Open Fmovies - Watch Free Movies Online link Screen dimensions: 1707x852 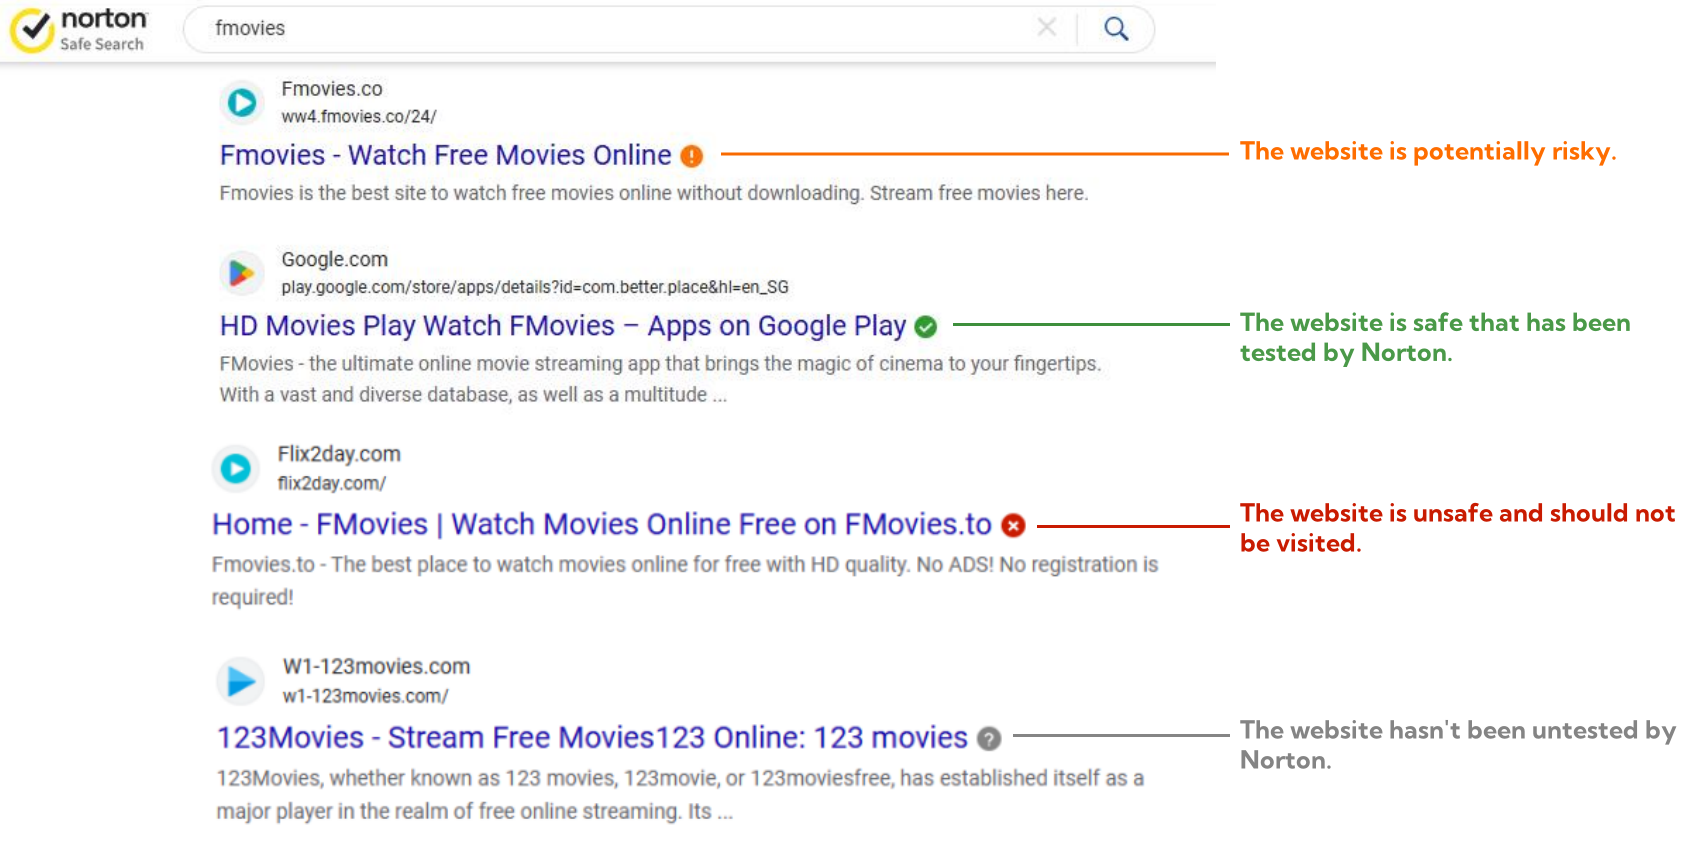[446, 155]
